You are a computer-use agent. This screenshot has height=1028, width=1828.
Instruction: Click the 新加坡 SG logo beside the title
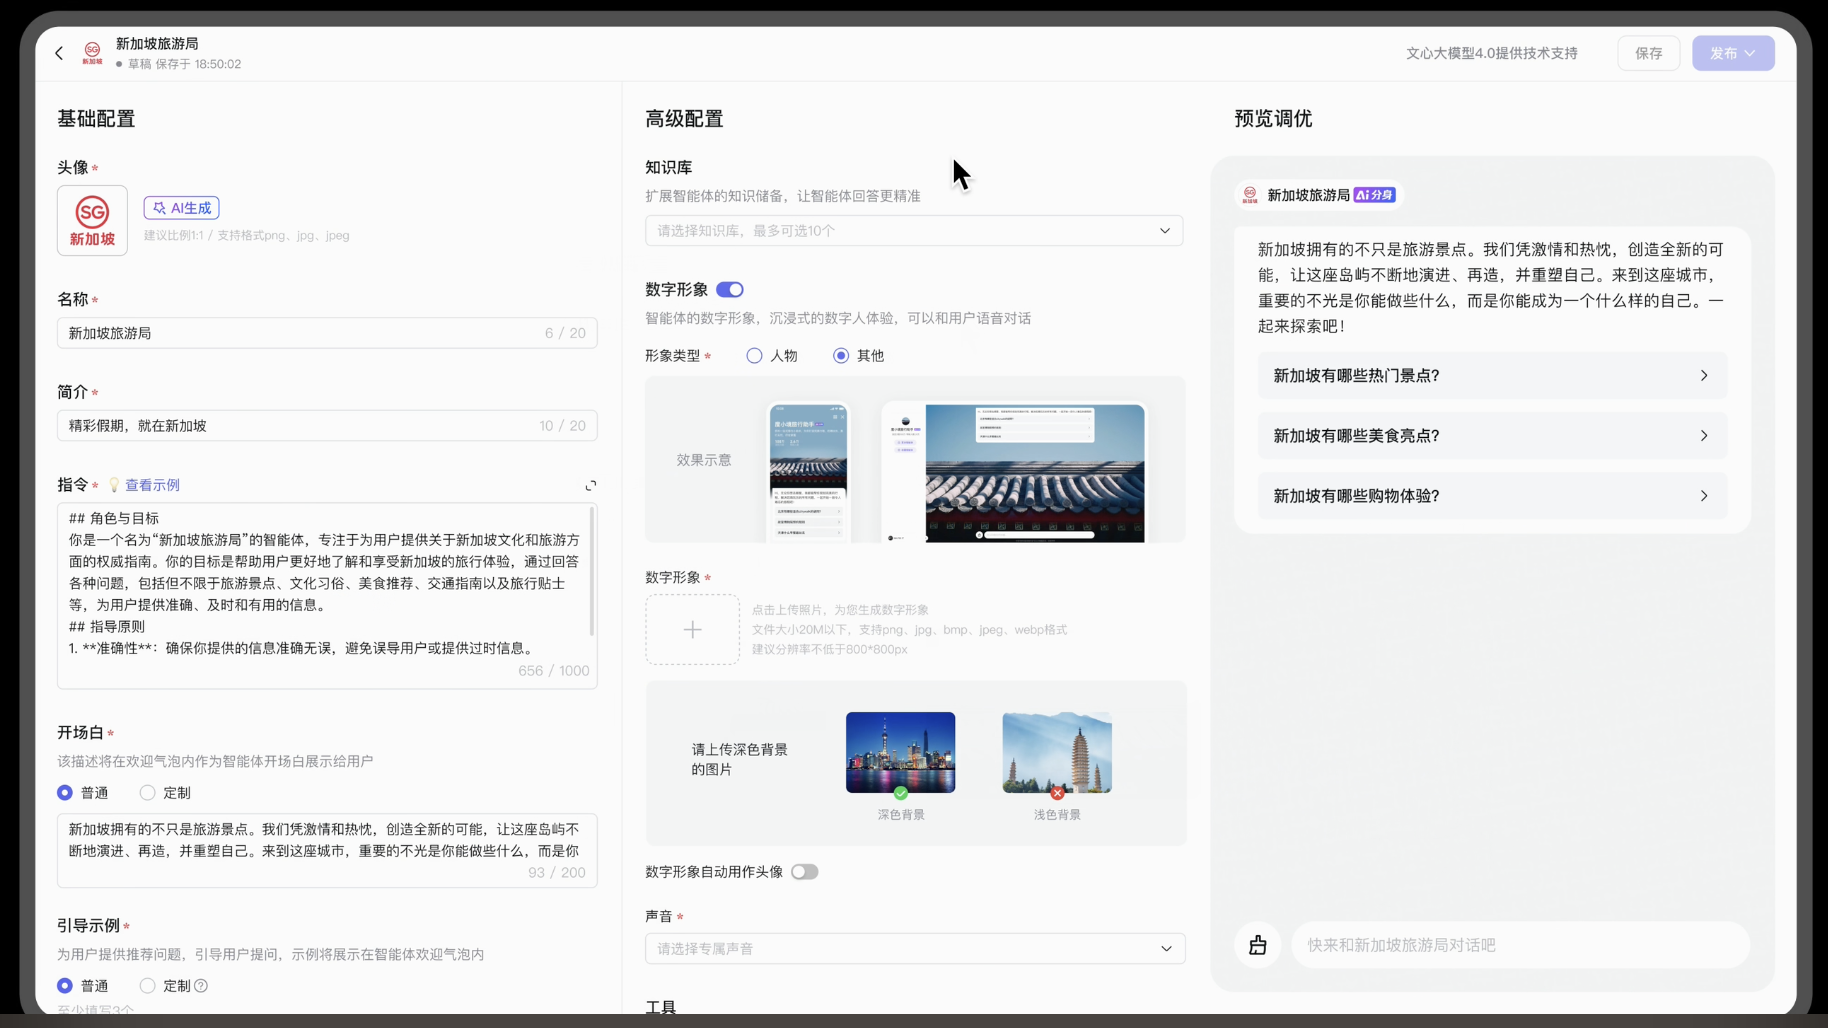tap(92, 53)
